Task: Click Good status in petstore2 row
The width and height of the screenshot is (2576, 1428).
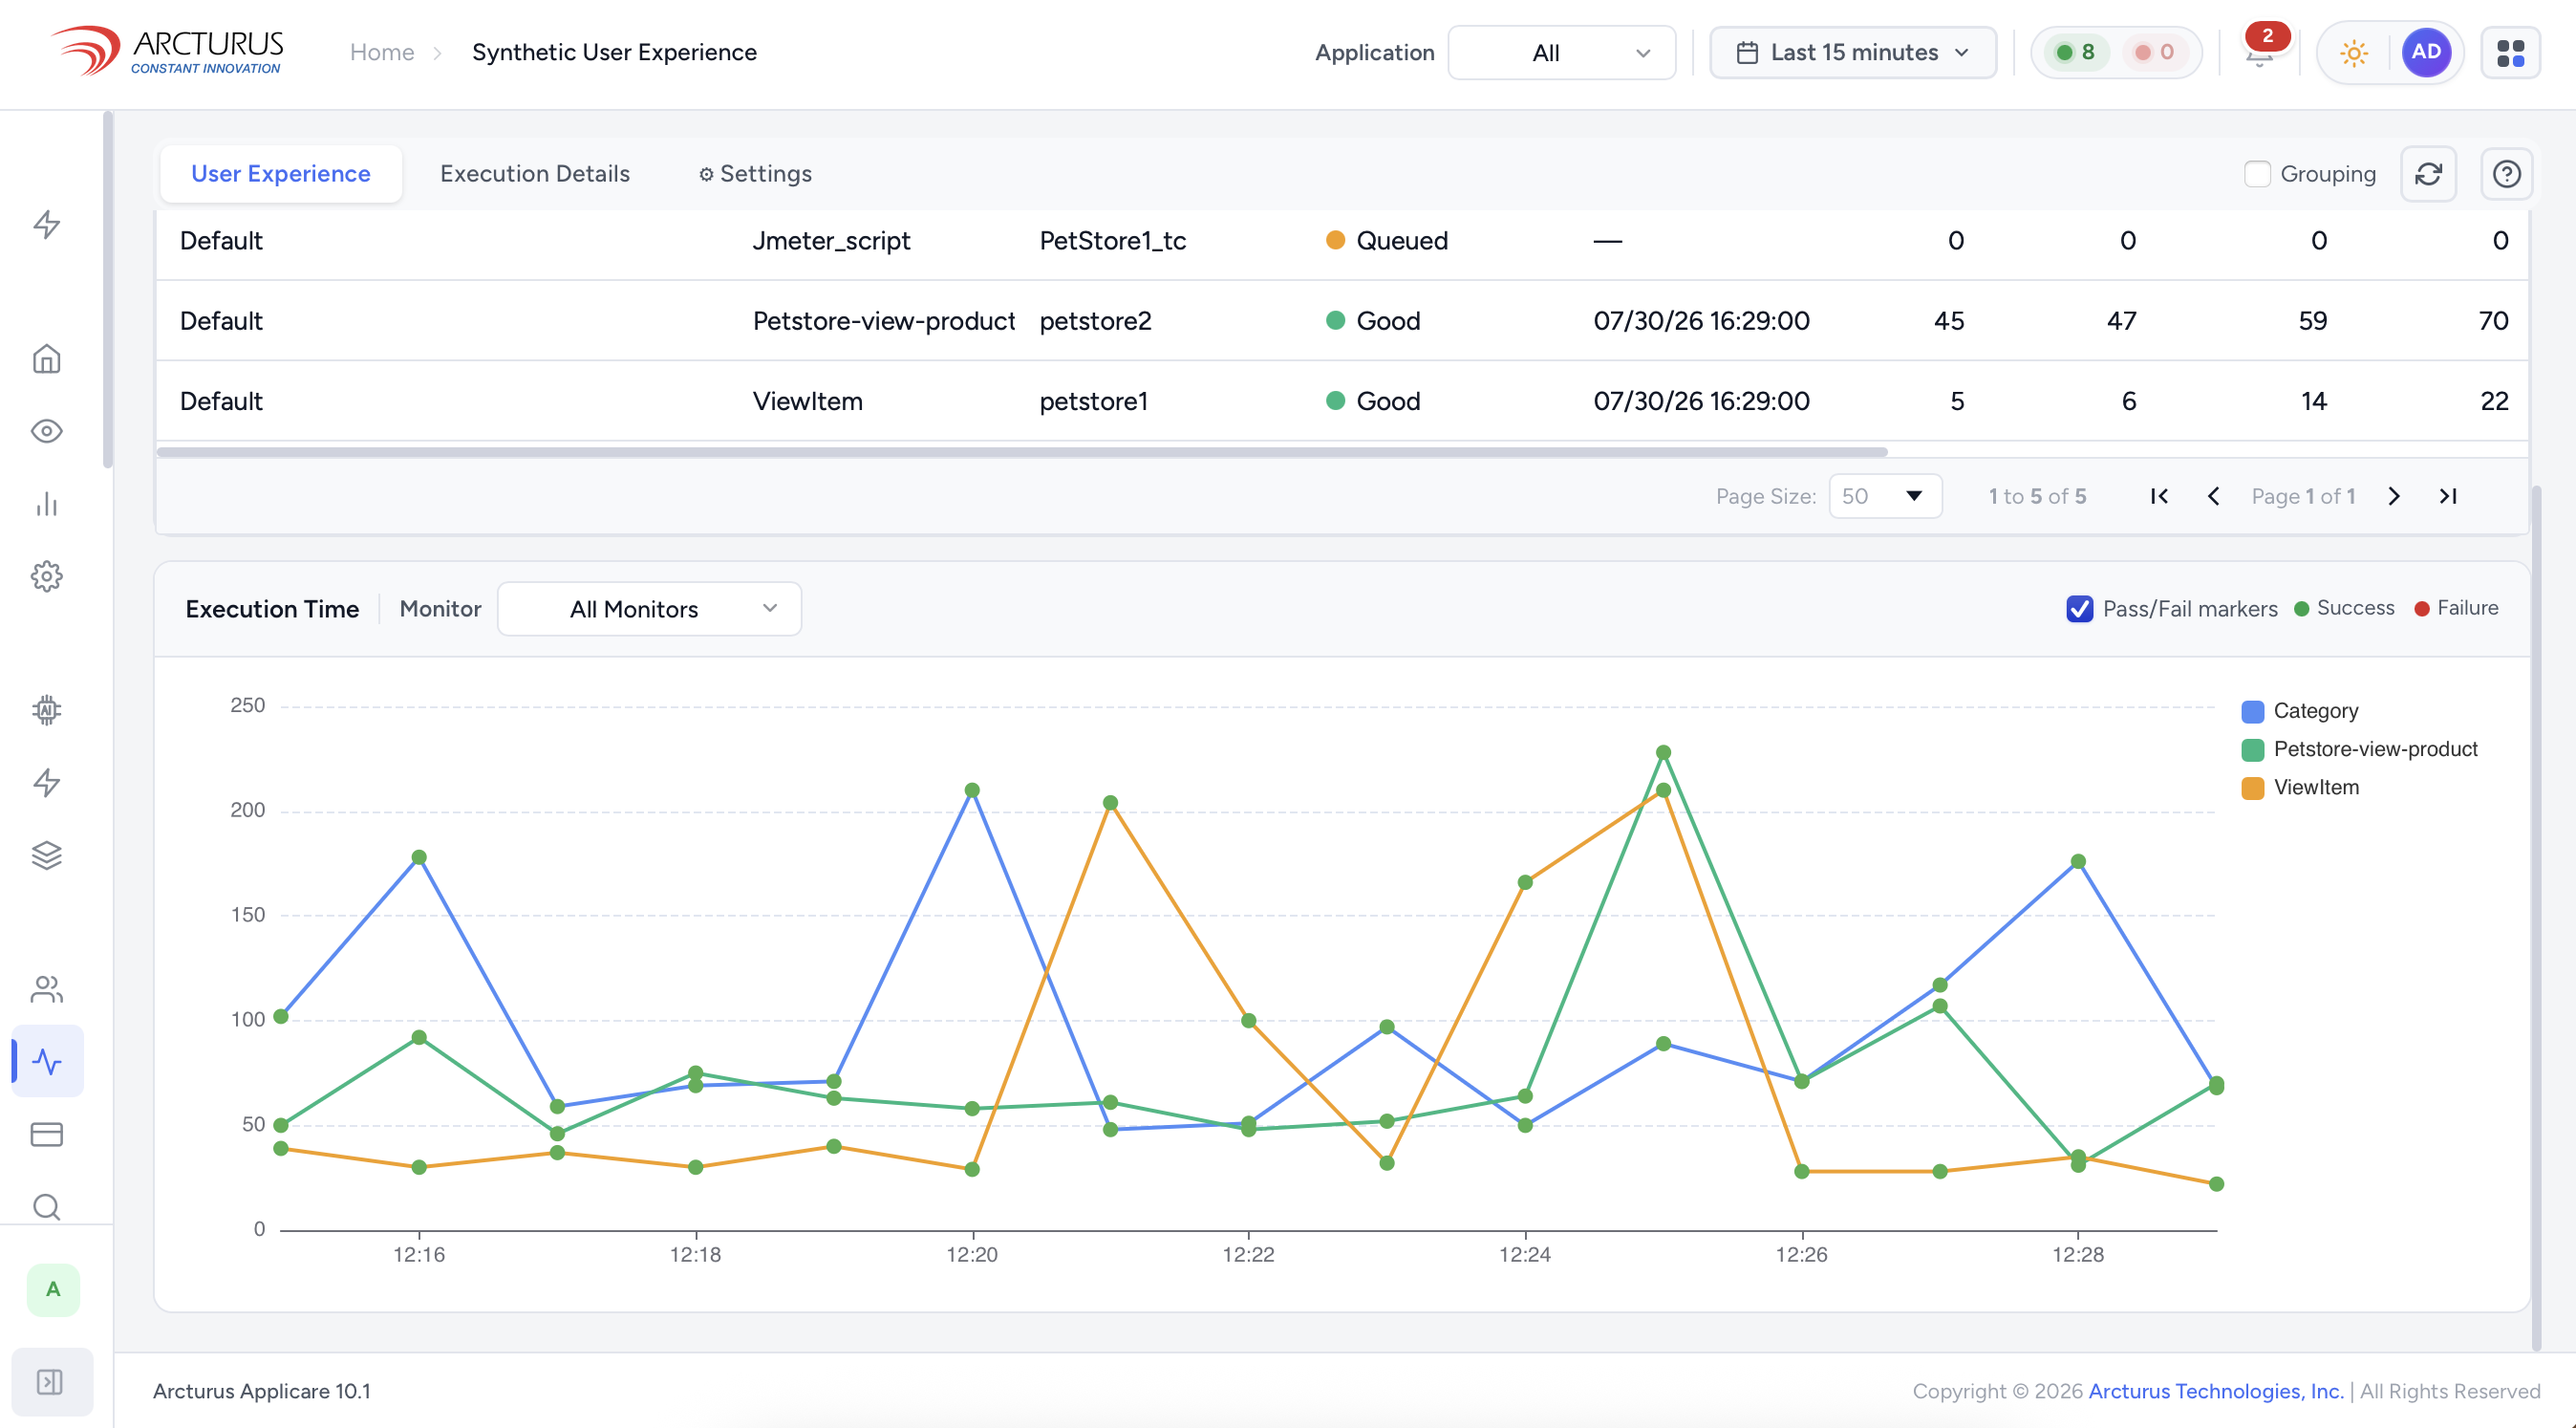Action: pyautogui.click(x=1373, y=321)
